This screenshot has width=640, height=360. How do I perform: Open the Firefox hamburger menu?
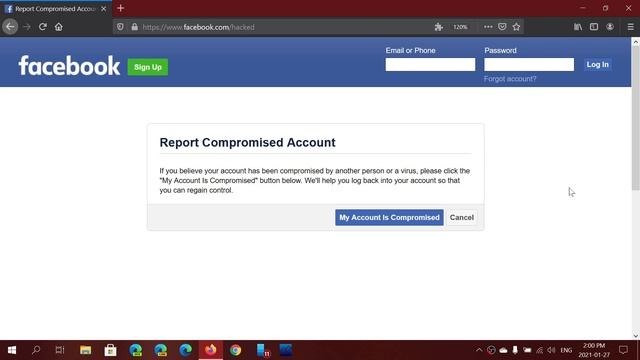(x=630, y=27)
